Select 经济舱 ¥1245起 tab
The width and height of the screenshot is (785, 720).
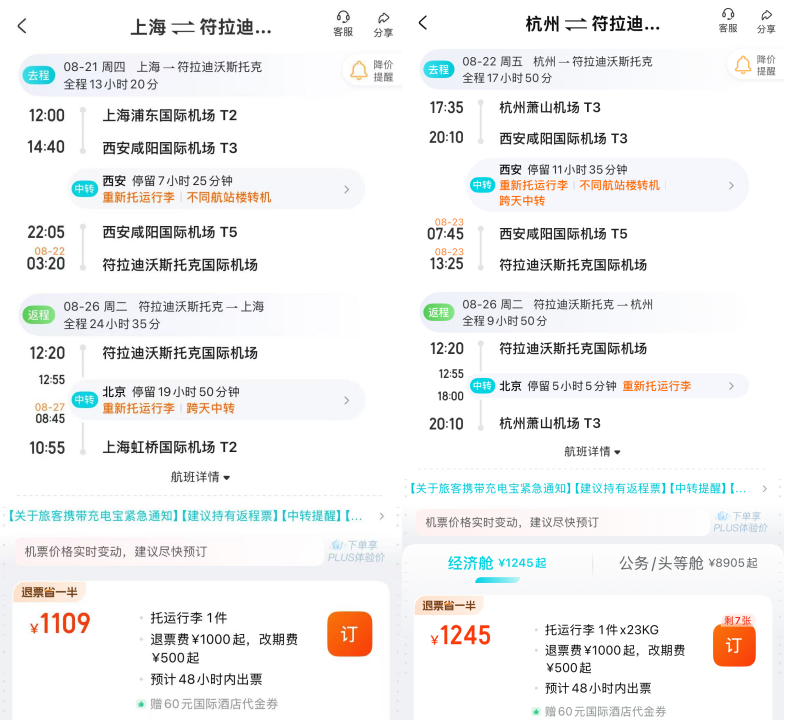click(x=497, y=563)
